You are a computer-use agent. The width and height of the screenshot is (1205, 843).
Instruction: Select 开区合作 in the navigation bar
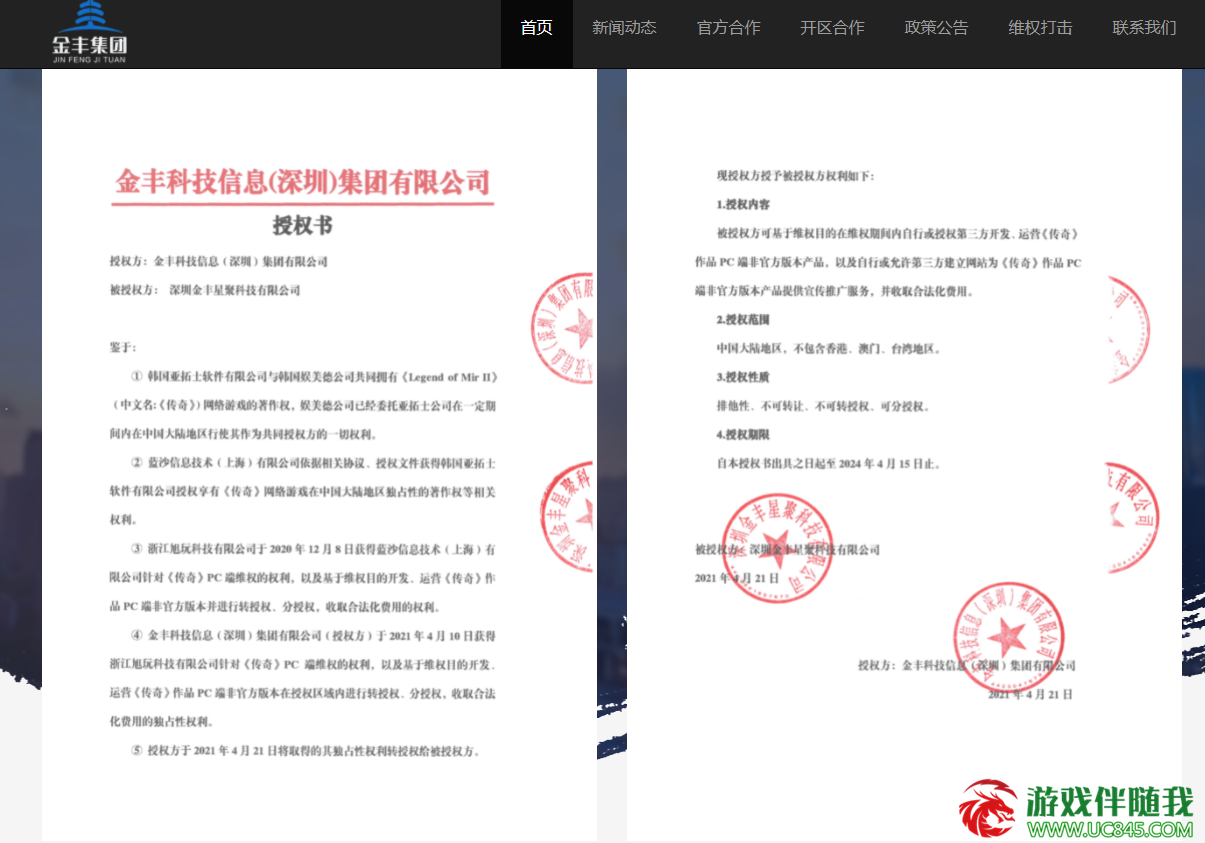point(832,28)
